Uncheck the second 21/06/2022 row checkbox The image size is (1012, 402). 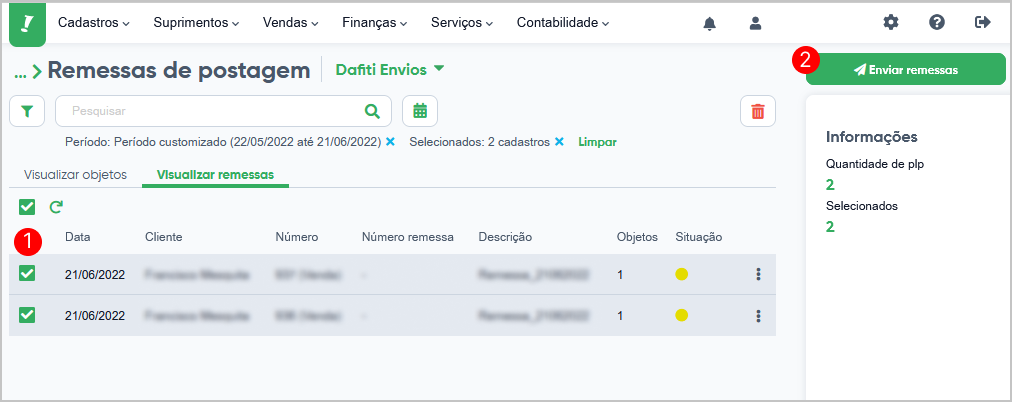click(27, 316)
